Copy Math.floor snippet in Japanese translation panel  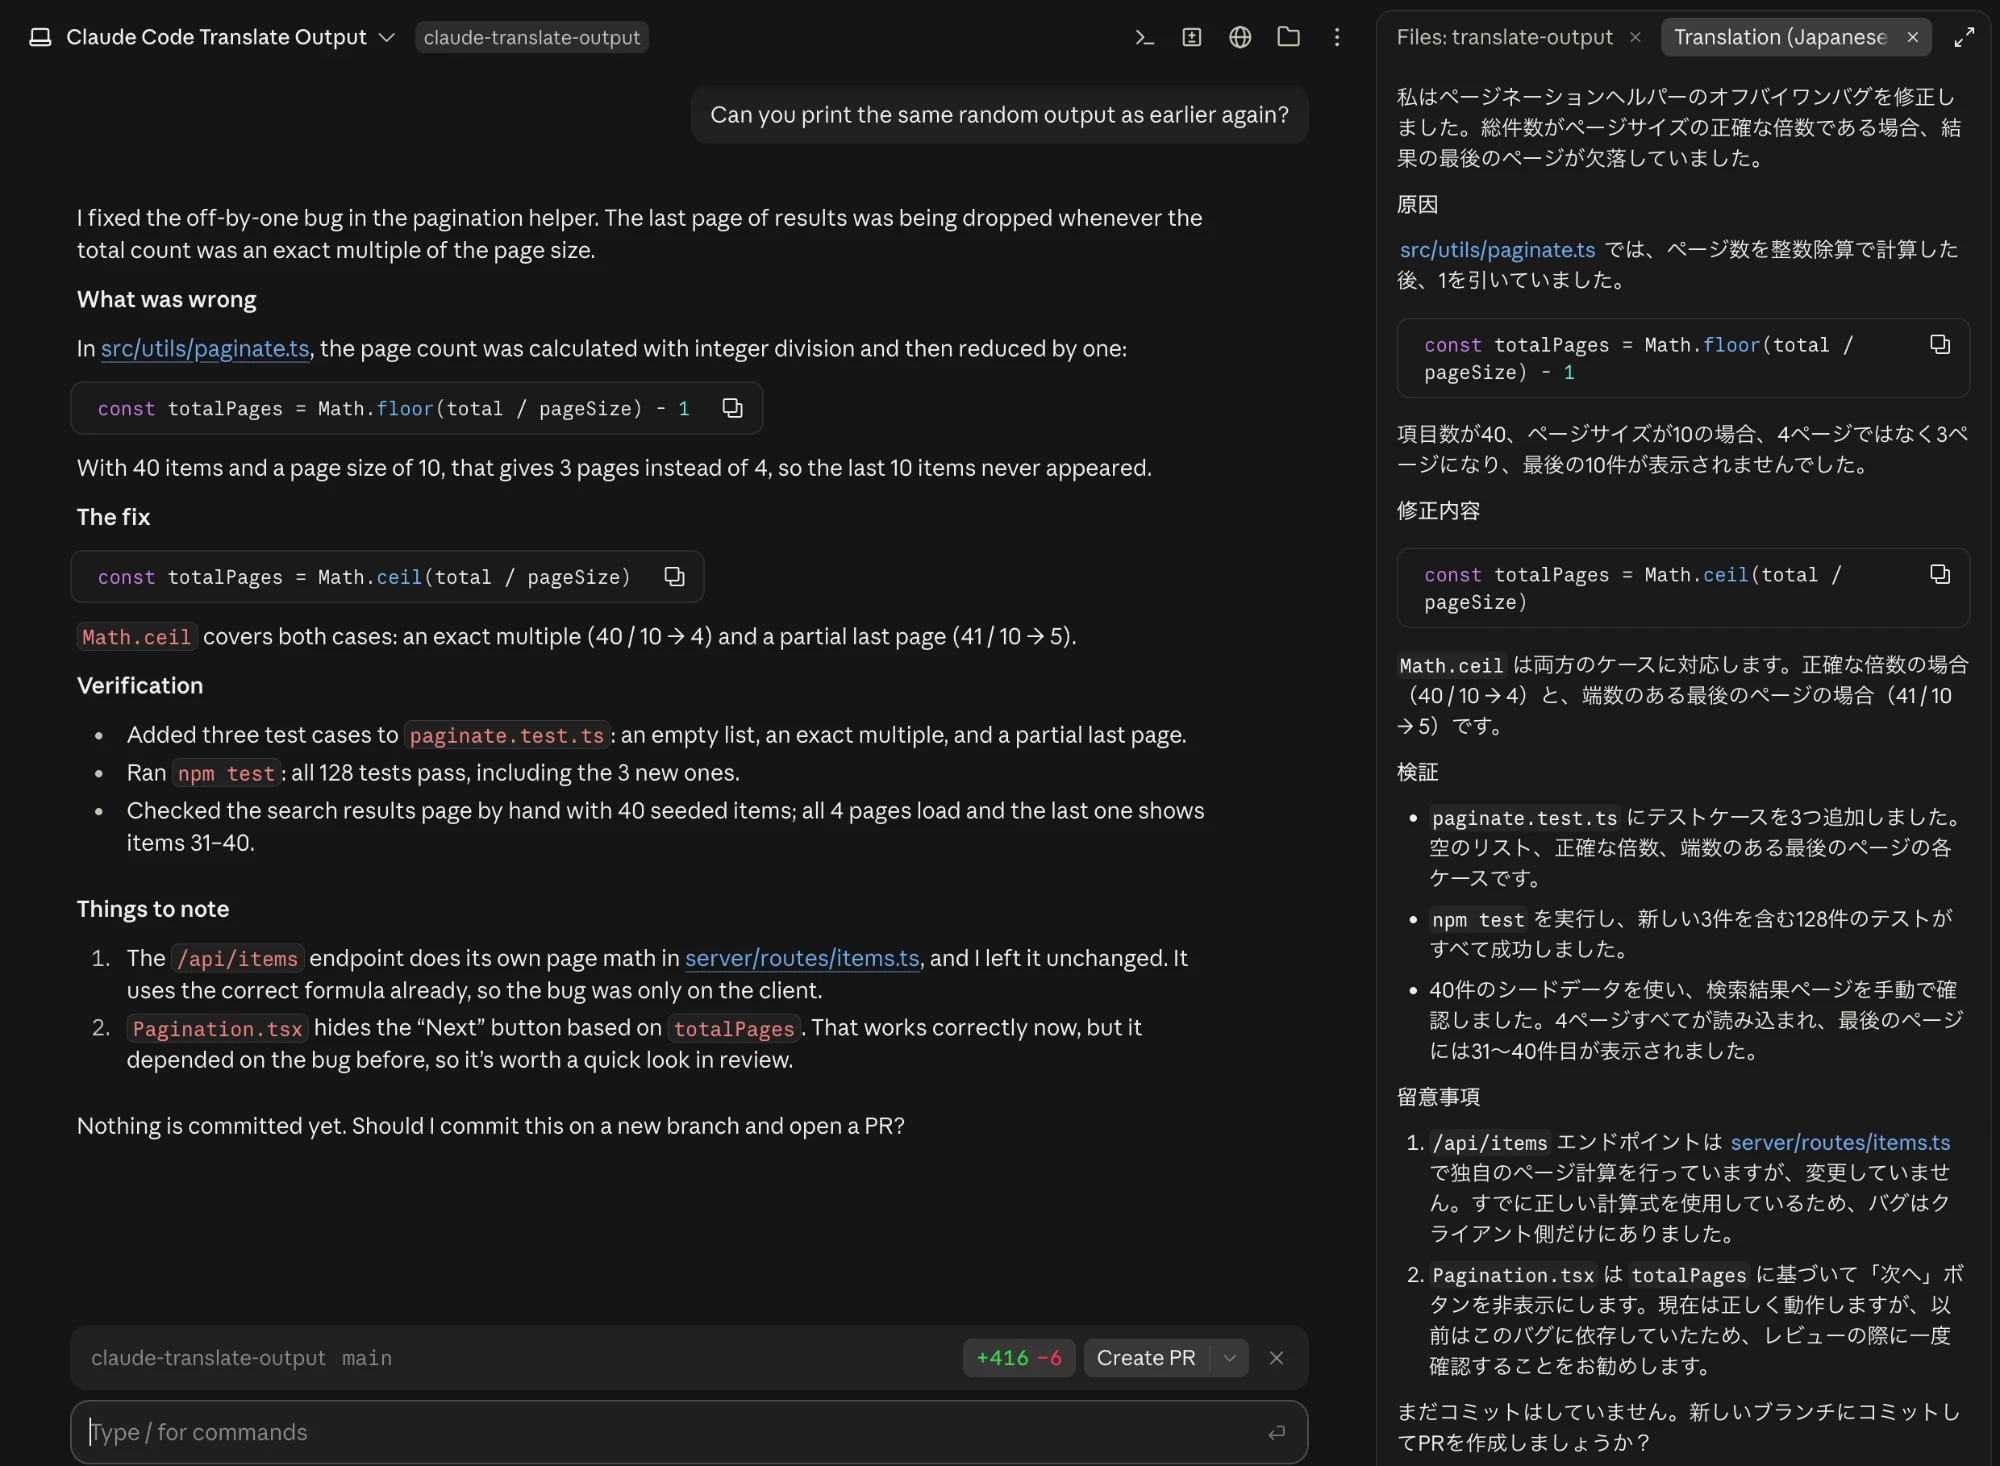click(1940, 345)
